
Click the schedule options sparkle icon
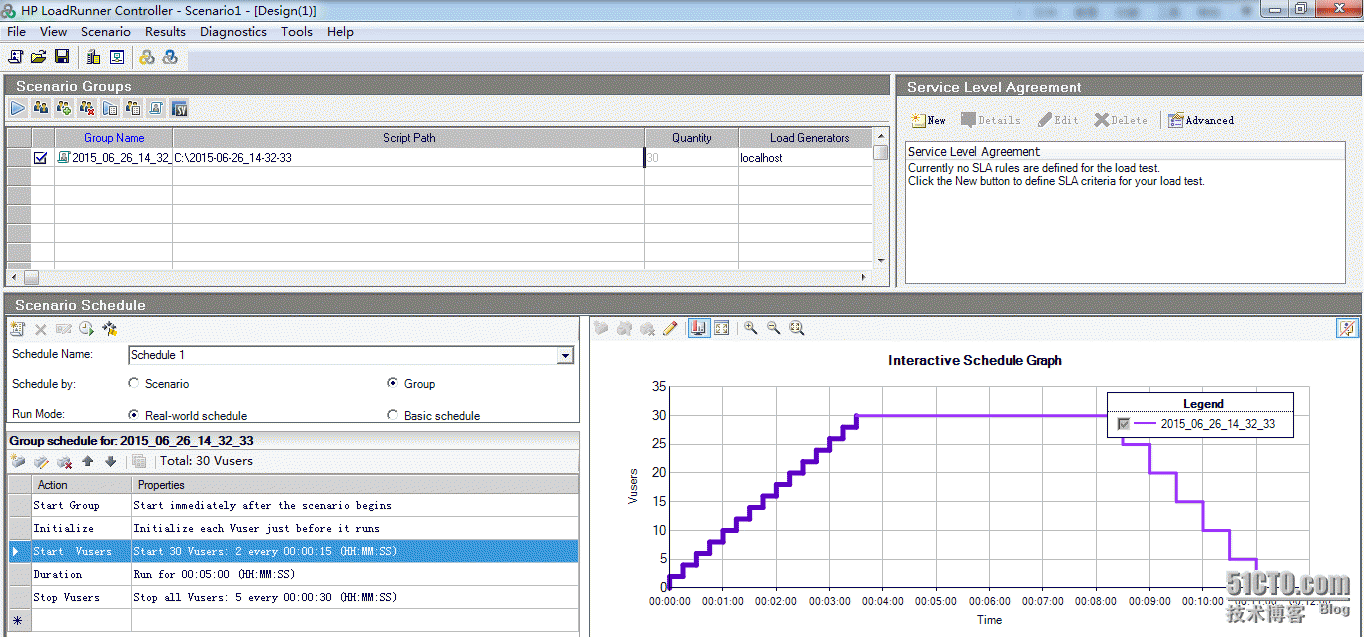click(x=110, y=328)
